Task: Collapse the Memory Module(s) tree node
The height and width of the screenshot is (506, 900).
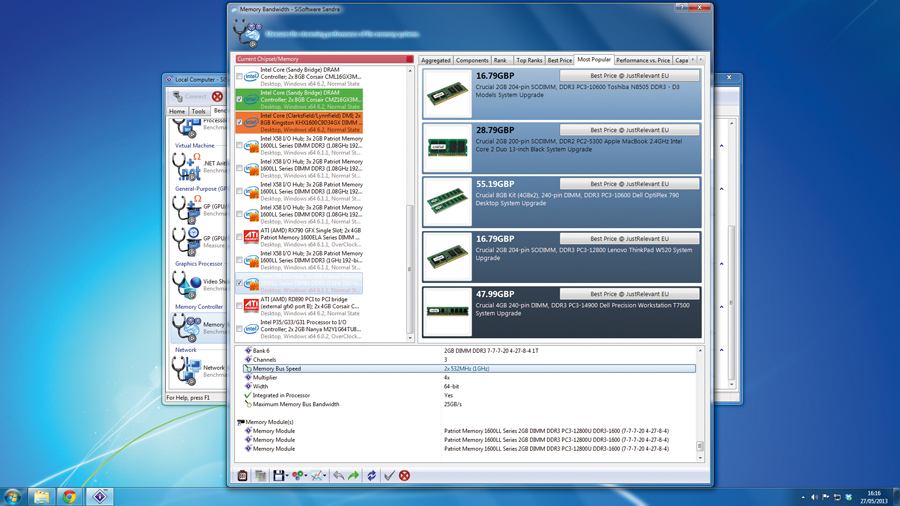Action: pos(240,422)
